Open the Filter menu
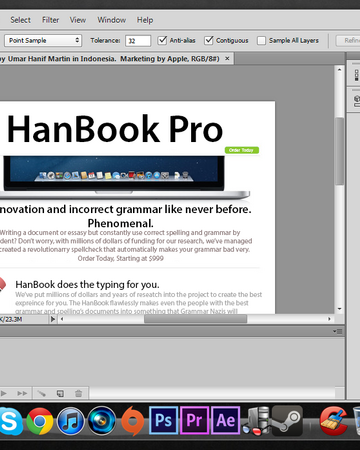360x450 pixels. pyautogui.click(x=50, y=20)
